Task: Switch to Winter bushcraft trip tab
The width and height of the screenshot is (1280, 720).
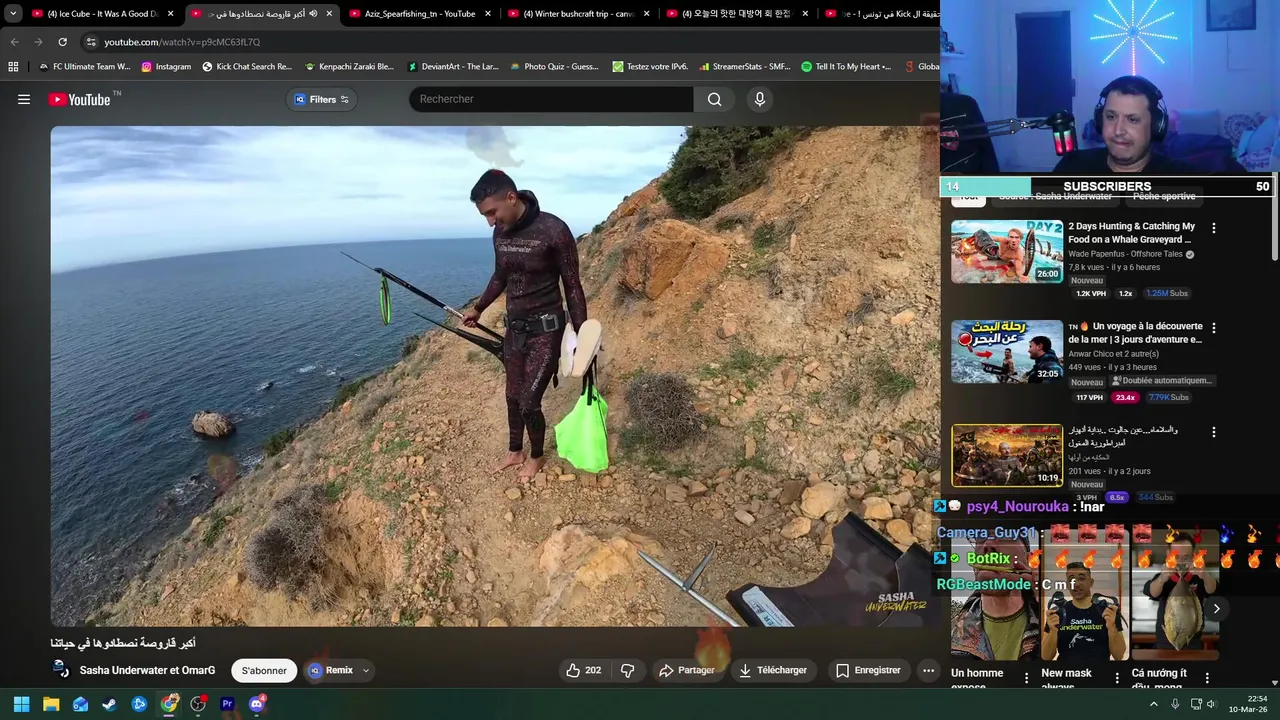Action: click(x=577, y=14)
